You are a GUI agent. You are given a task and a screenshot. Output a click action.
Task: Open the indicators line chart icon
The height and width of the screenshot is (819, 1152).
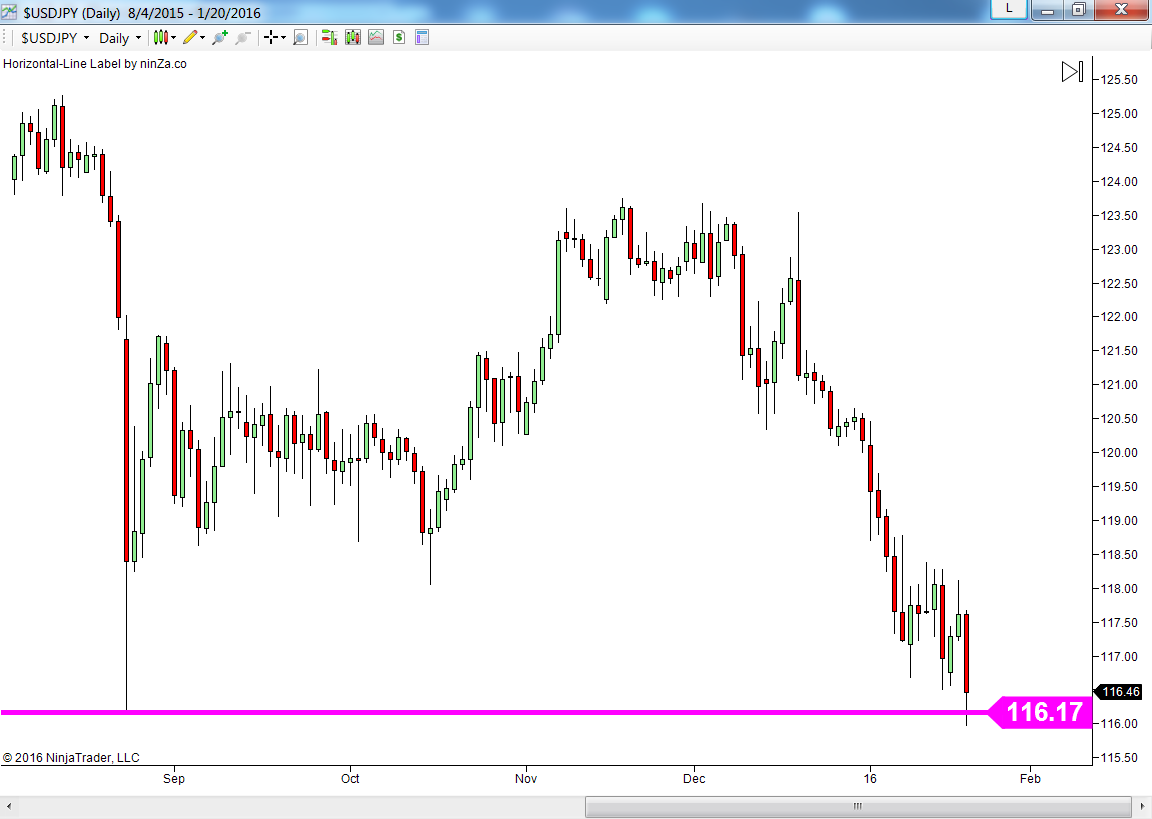pyautogui.click(x=376, y=37)
